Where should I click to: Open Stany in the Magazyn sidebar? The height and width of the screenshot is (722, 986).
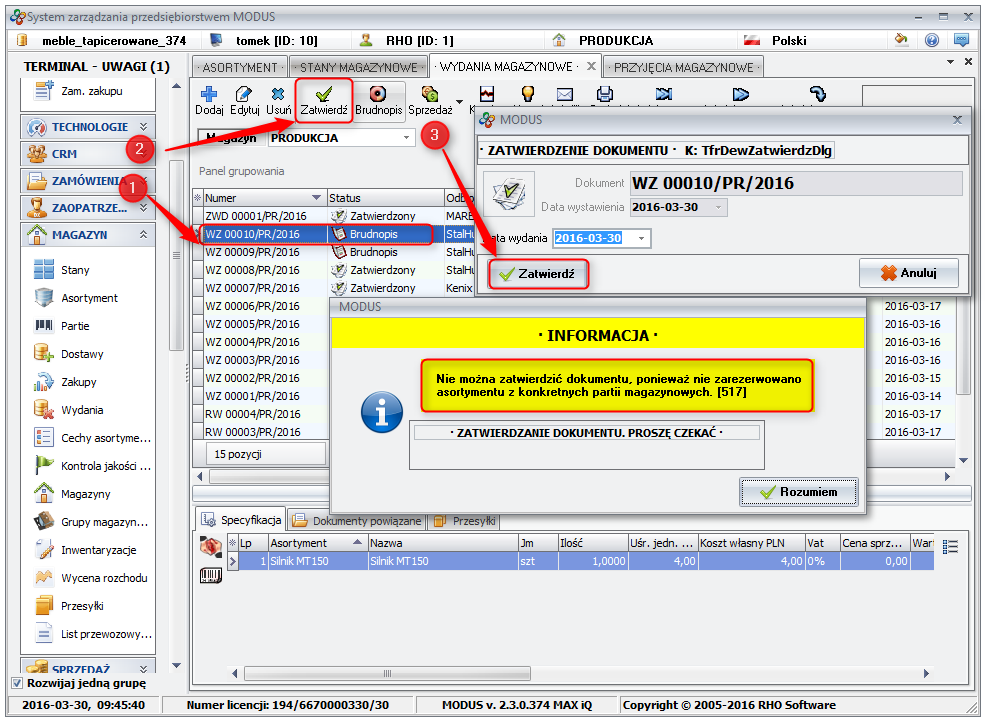74,270
